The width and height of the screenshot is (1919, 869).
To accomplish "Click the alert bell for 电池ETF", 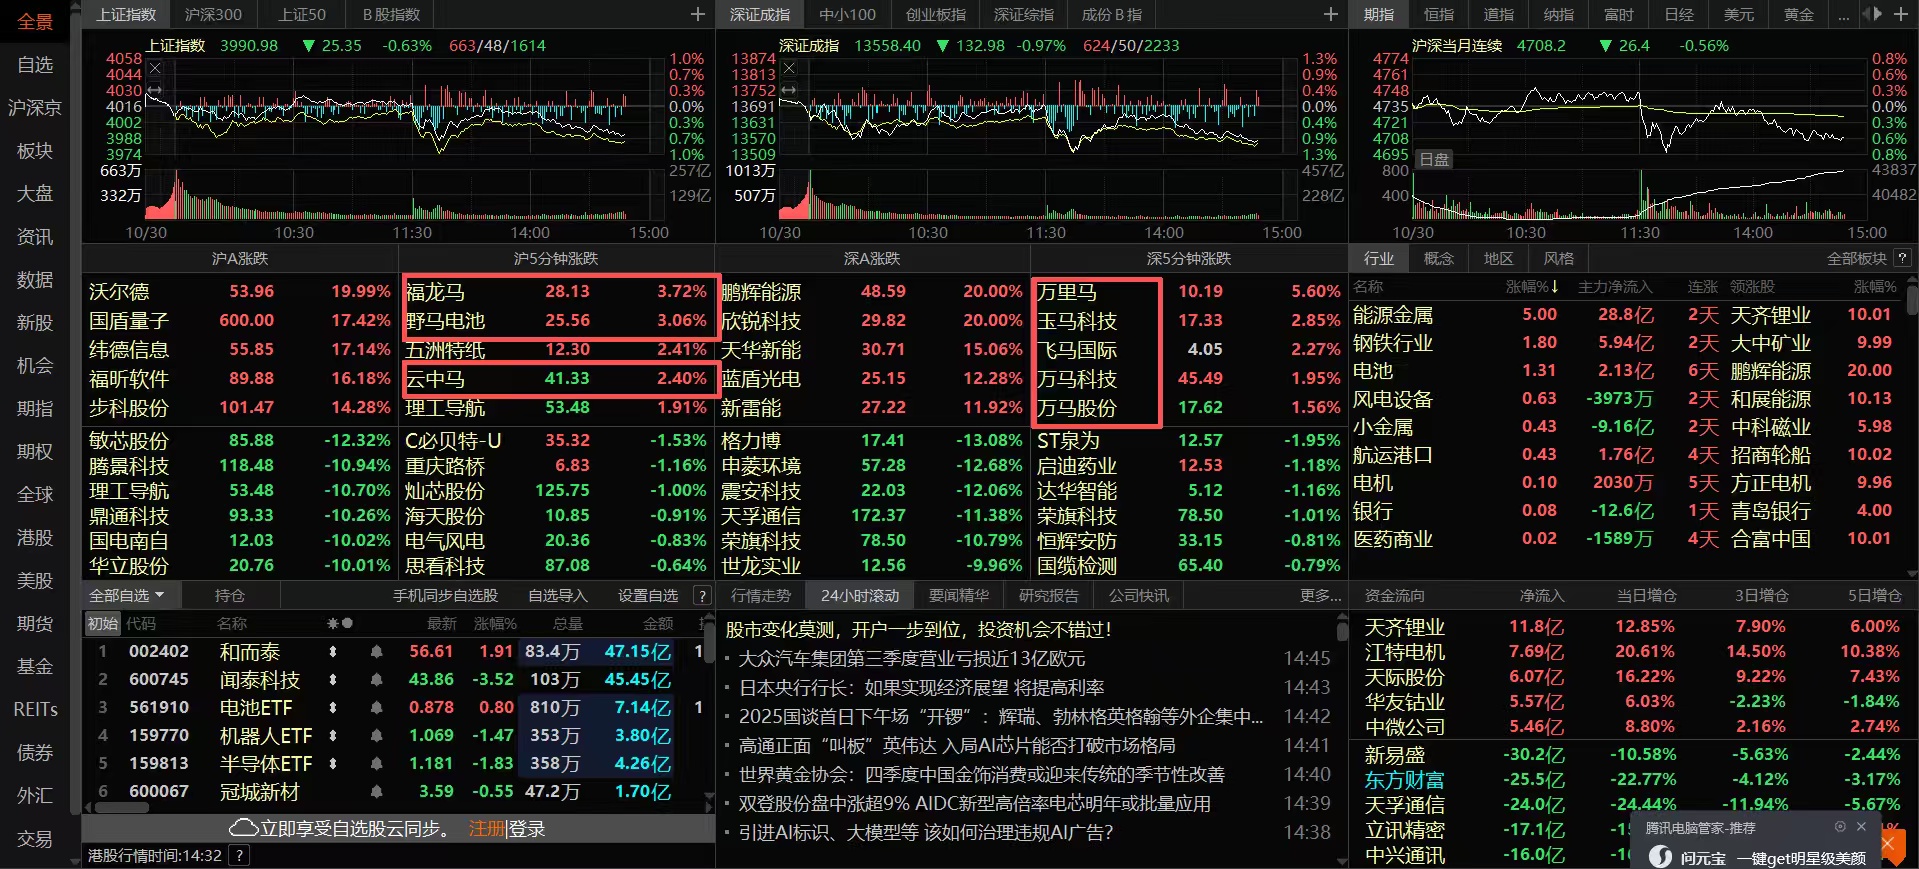I will (376, 707).
